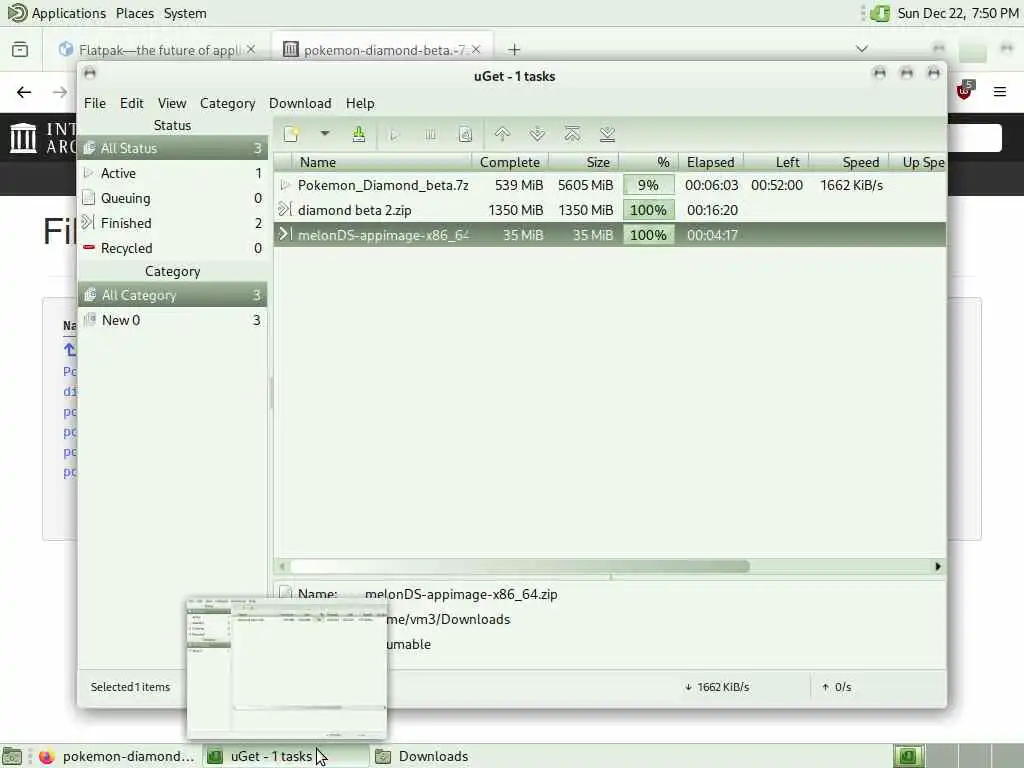Click the download properties toolbar icon
This screenshot has width=1024, height=768.
(x=465, y=135)
